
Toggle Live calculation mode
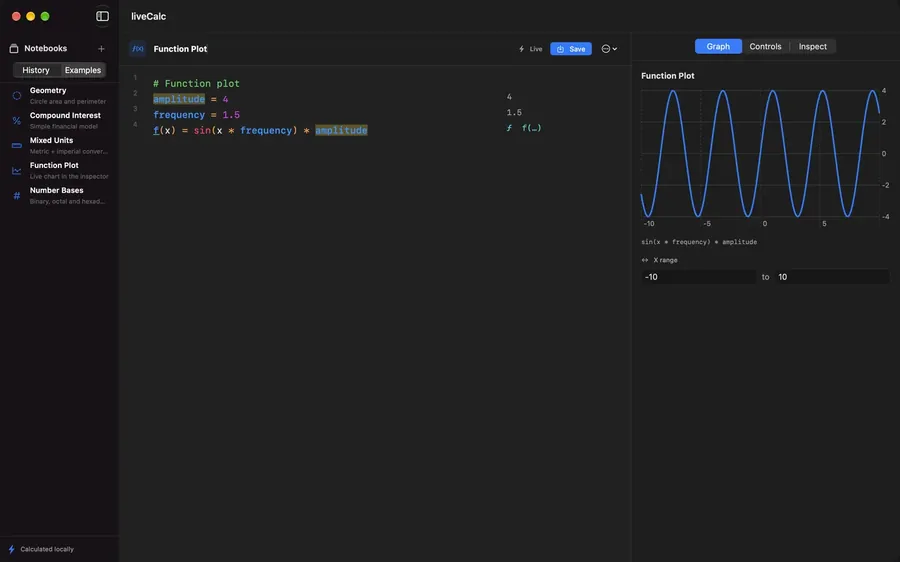pos(530,49)
